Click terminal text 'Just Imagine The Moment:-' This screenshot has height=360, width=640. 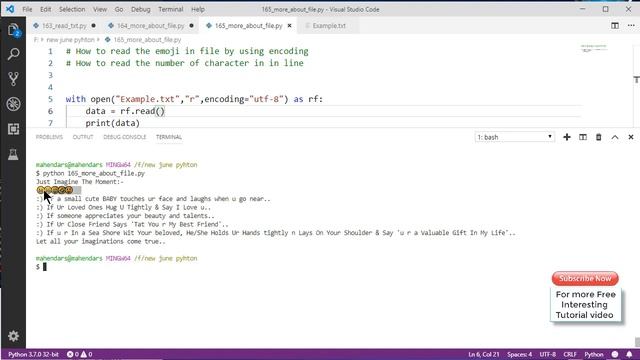pos(80,182)
